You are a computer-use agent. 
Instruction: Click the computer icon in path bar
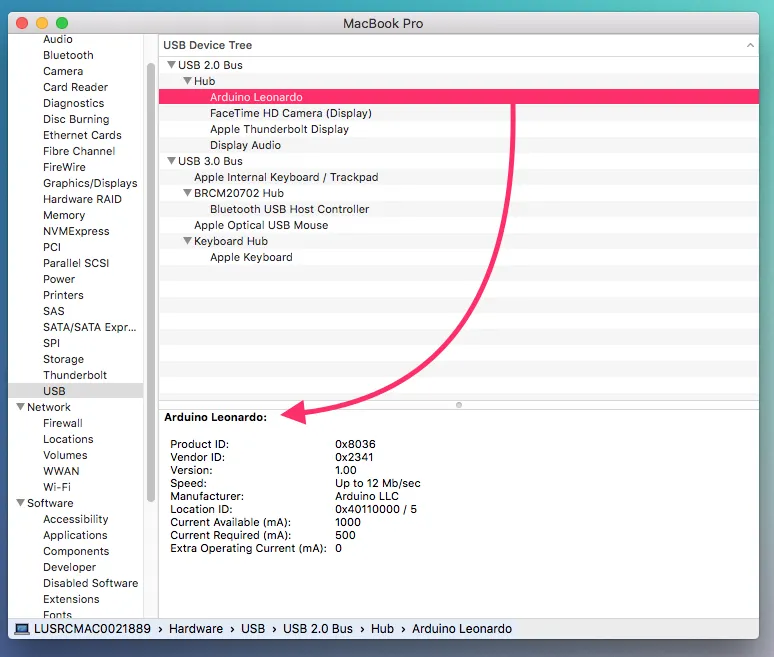tap(22, 628)
